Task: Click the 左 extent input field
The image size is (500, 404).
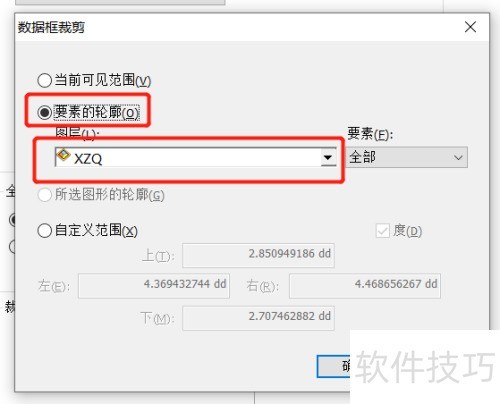Action: [154, 286]
